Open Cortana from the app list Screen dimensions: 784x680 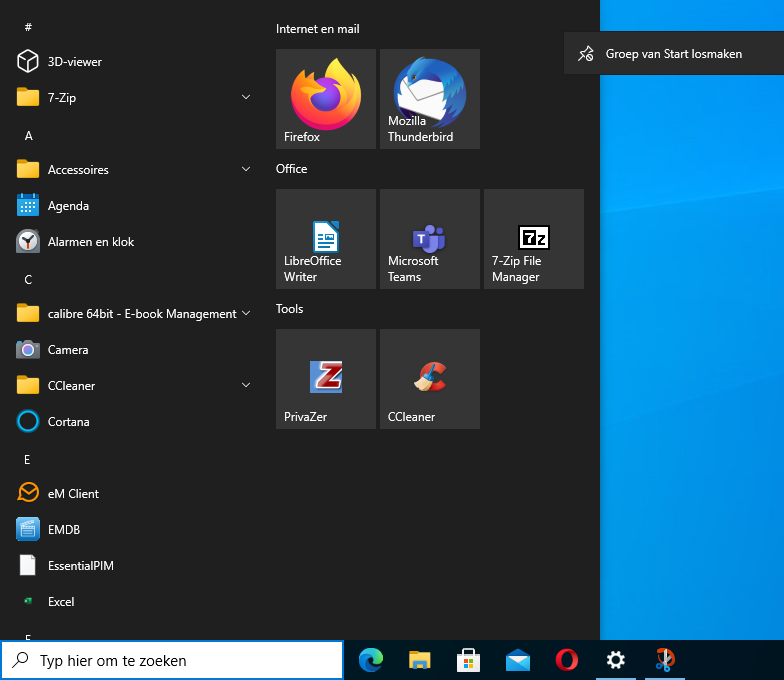[x=68, y=422]
